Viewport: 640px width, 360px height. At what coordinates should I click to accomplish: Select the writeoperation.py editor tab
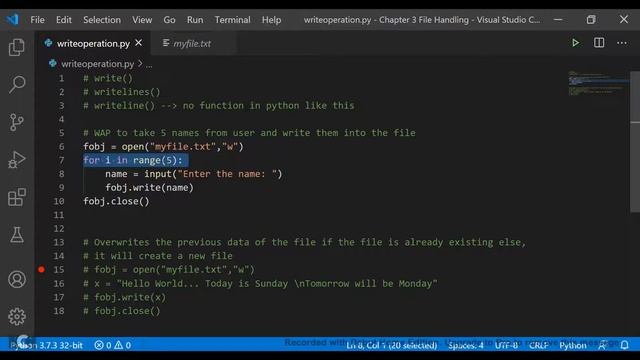(93, 43)
